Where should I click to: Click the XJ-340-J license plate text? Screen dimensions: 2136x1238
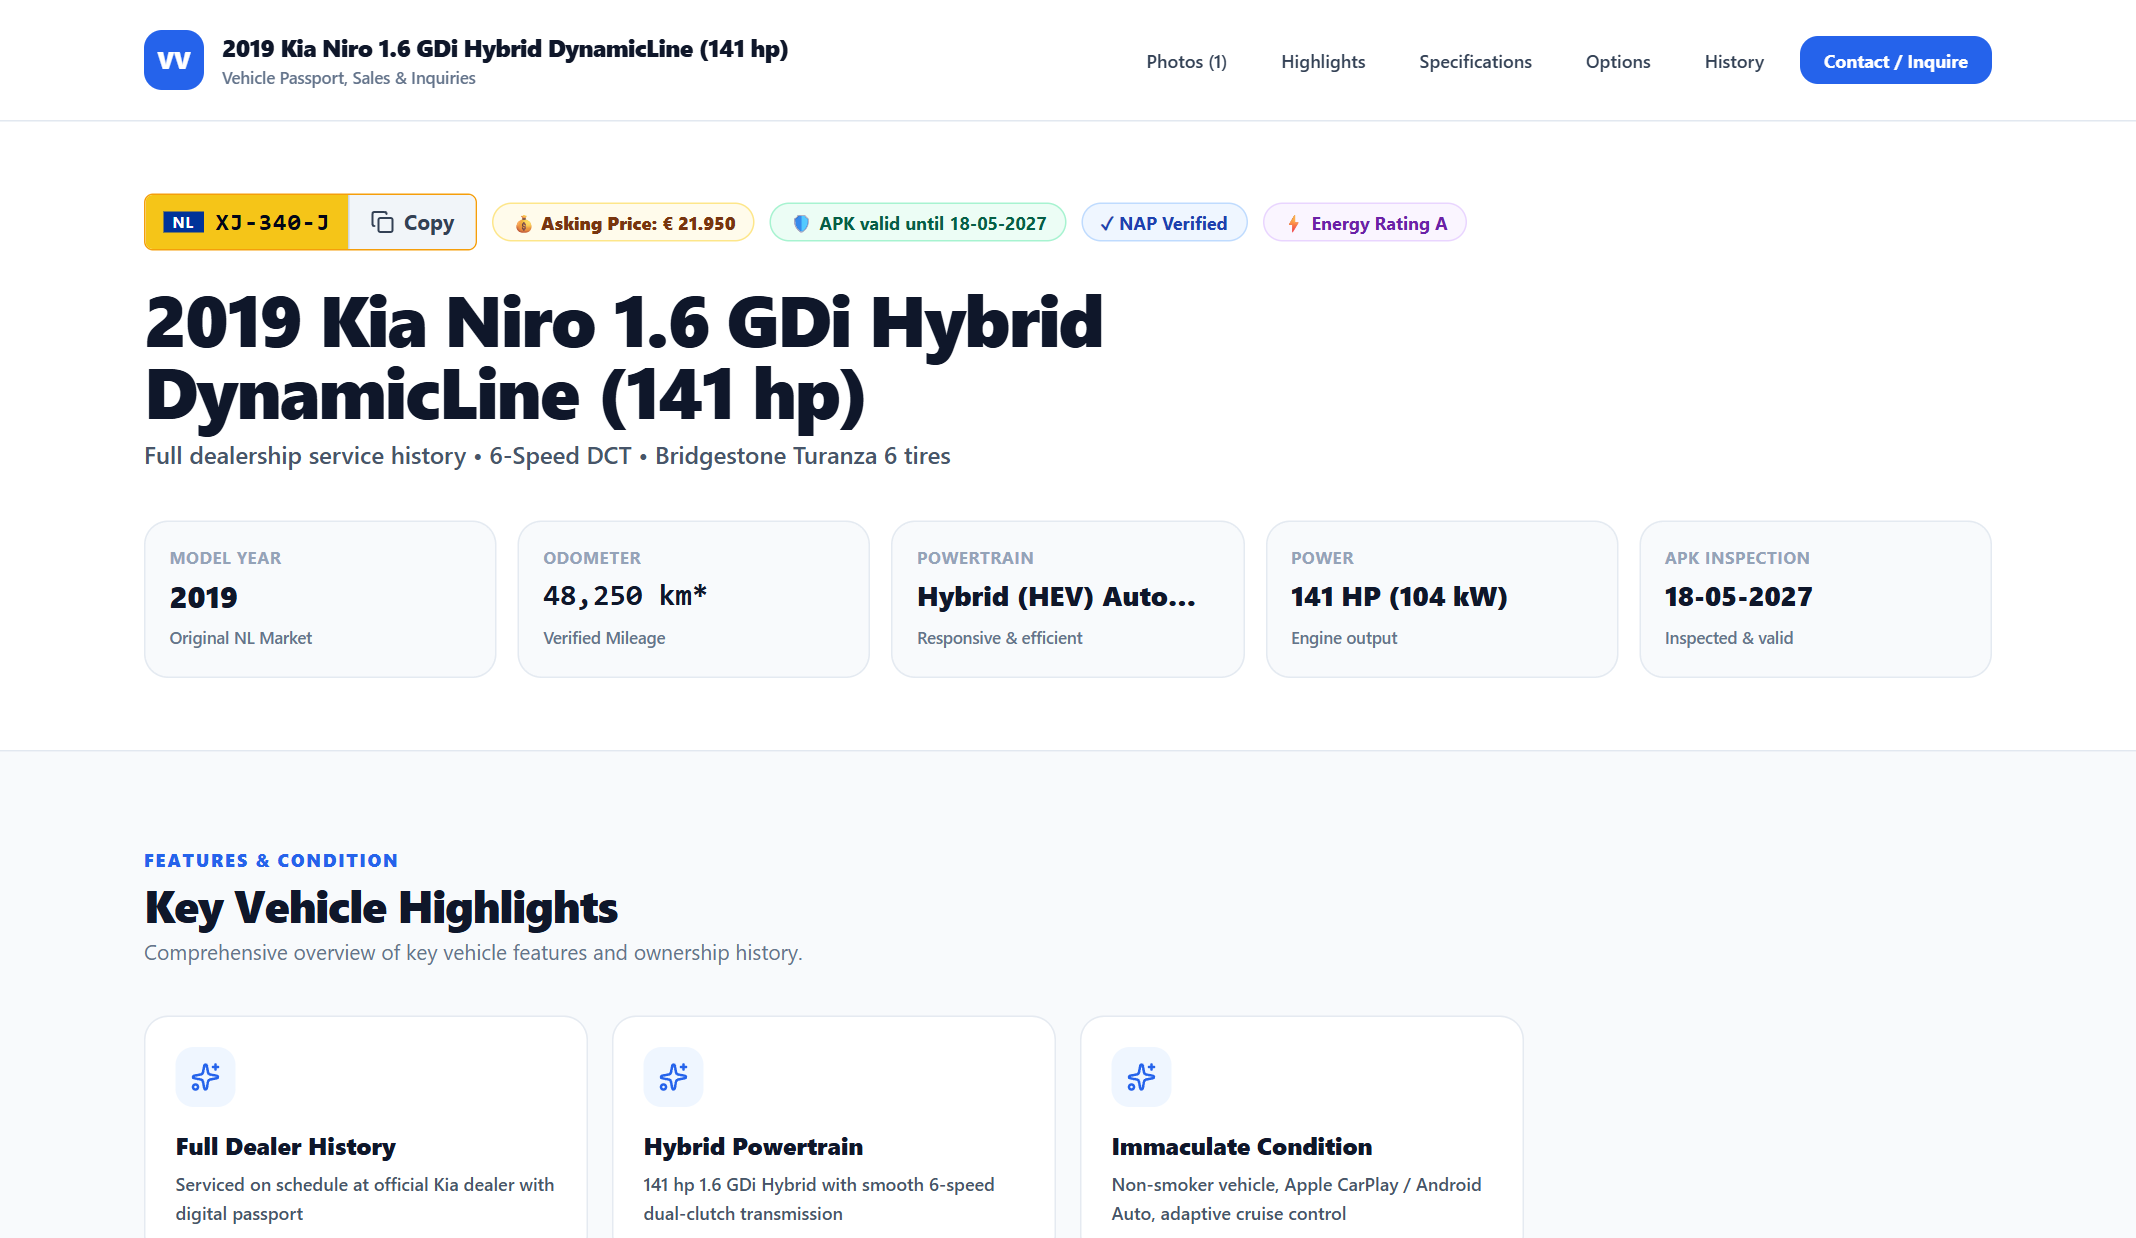tap(272, 222)
